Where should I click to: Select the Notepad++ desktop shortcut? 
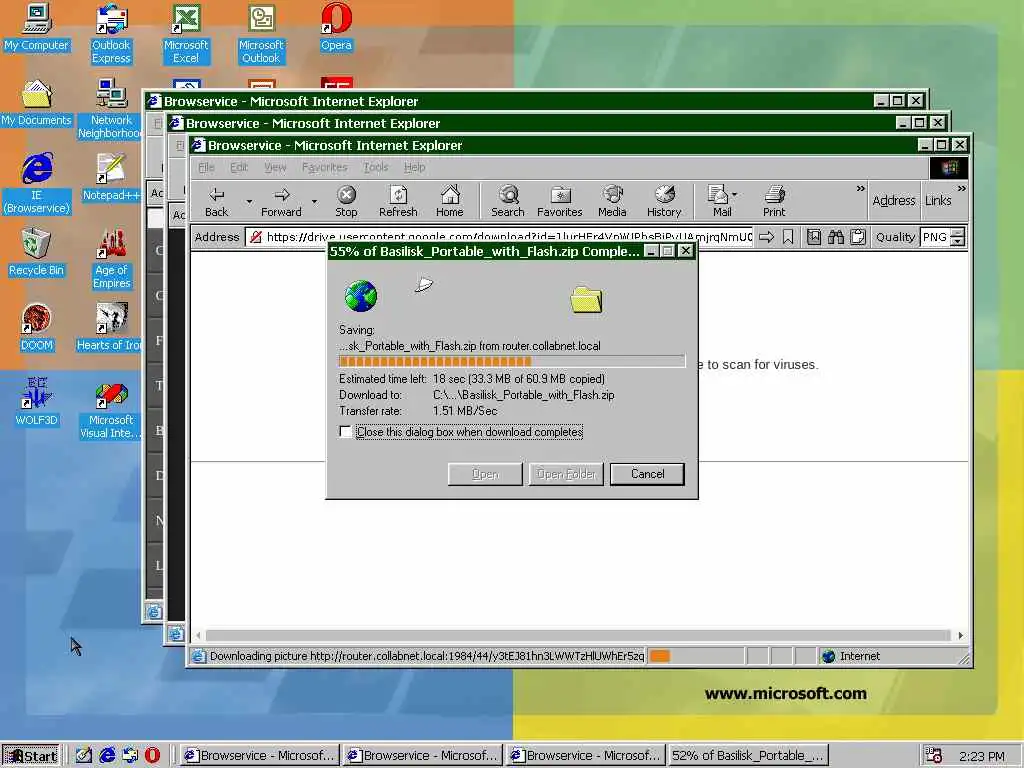pos(111,178)
